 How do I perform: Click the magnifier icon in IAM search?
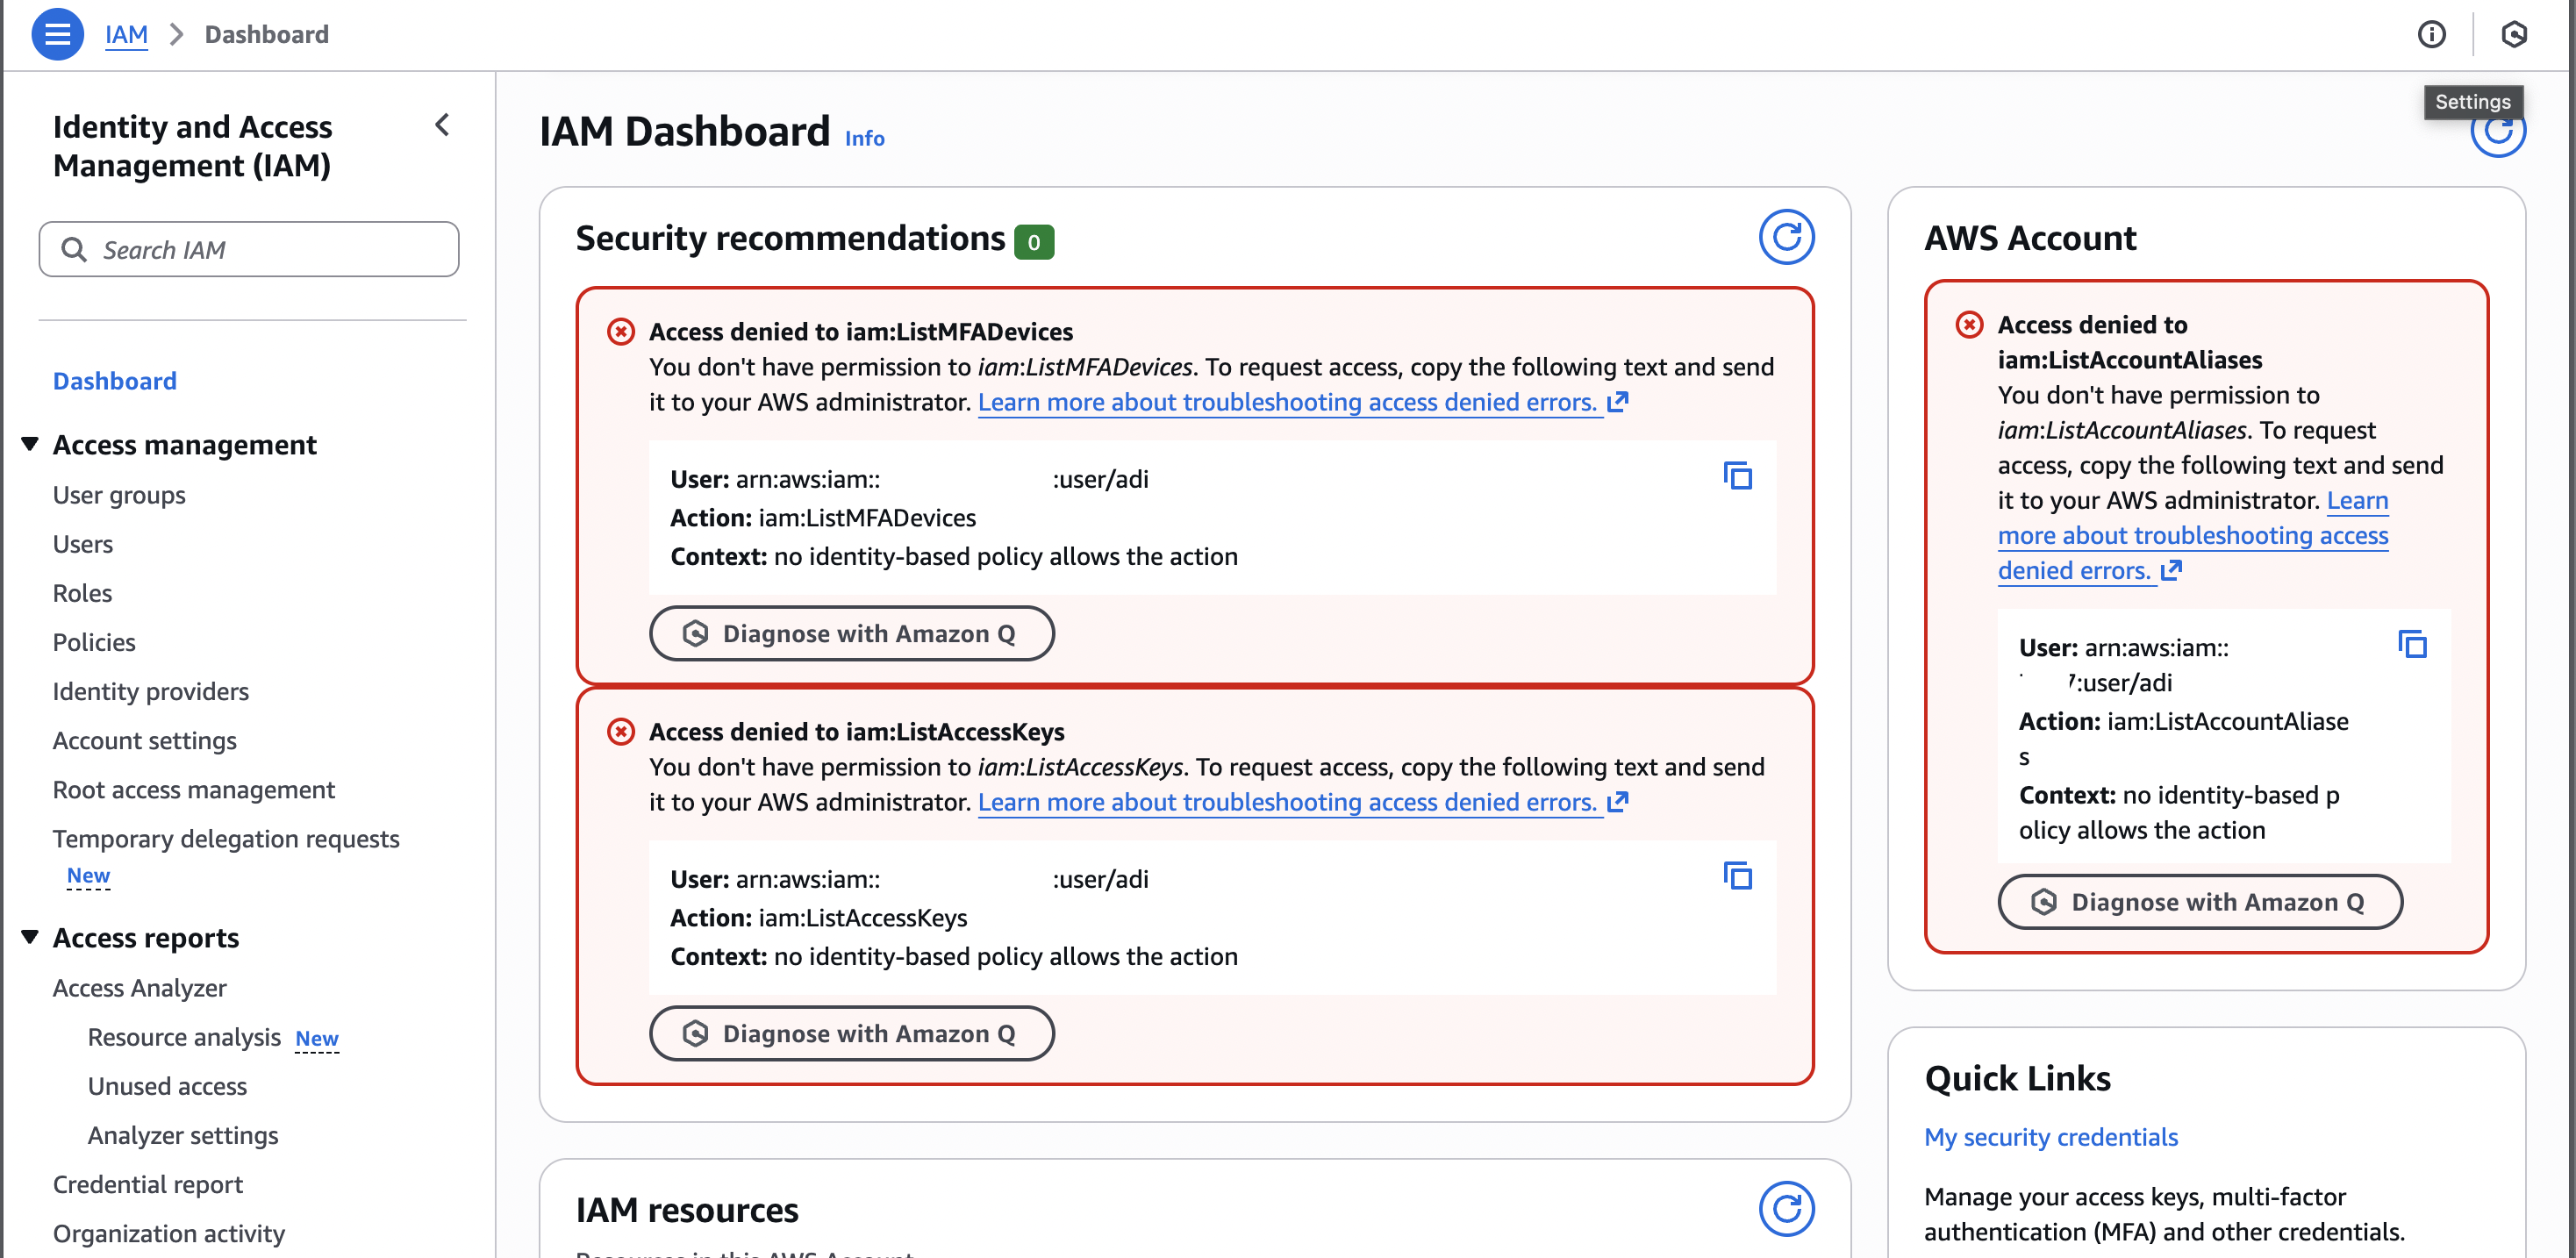pyautogui.click(x=74, y=249)
